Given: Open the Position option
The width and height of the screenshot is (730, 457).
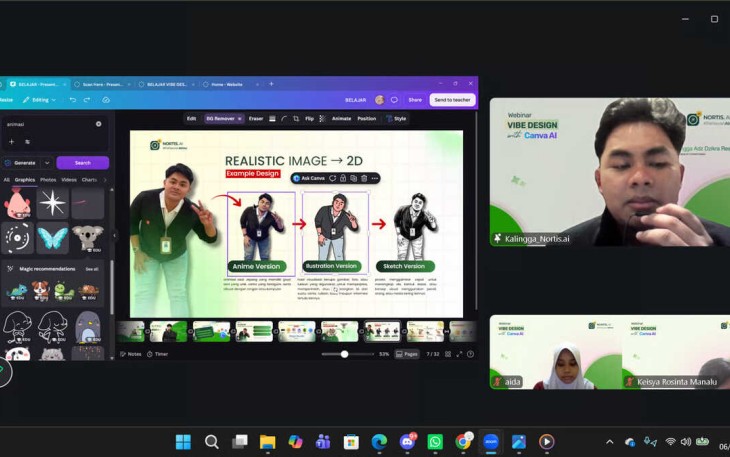Looking at the screenshot, I should point(366,119).
